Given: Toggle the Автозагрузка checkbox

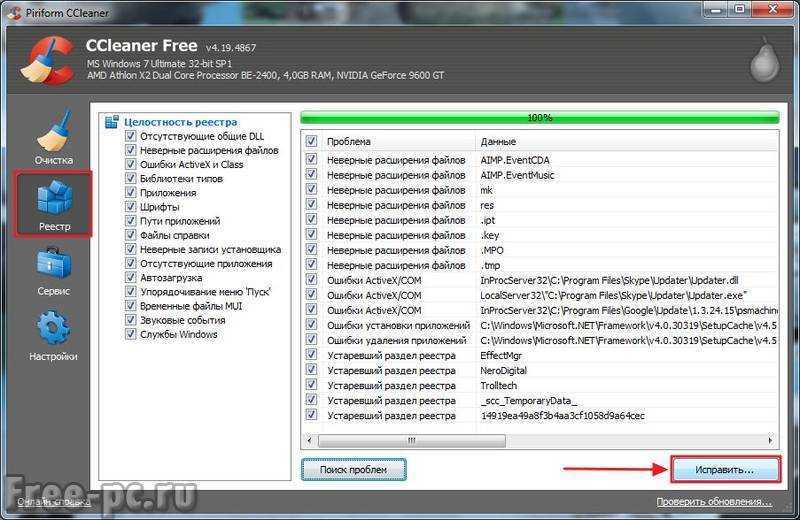Looking at the screenshot, I should [x=131, y=278].
